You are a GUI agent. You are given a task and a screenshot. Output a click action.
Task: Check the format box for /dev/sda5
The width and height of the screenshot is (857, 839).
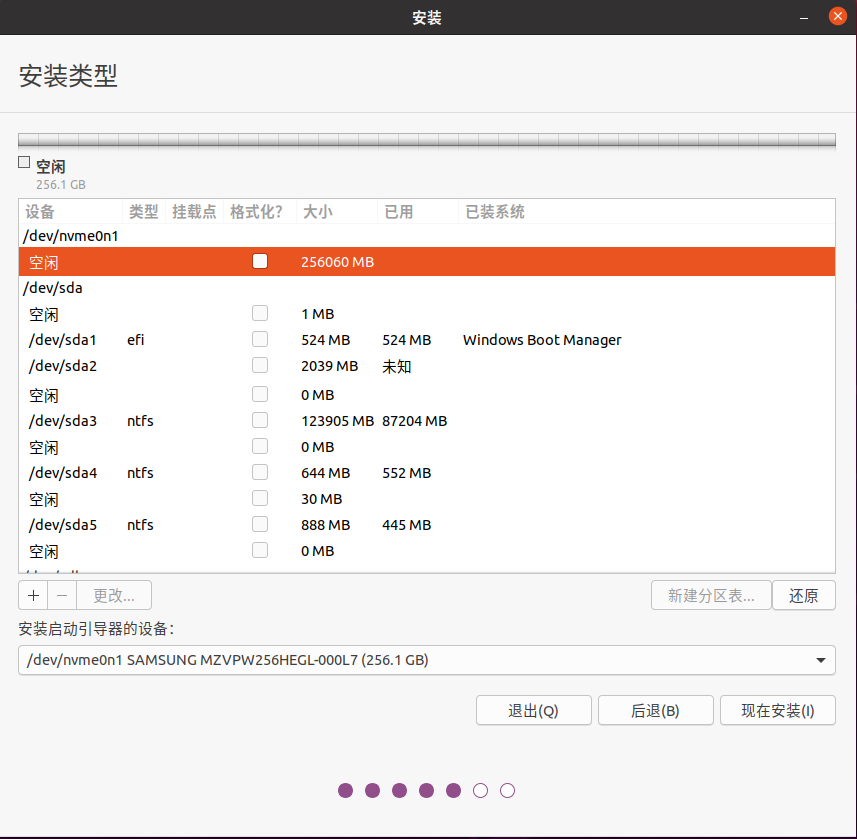259,524
